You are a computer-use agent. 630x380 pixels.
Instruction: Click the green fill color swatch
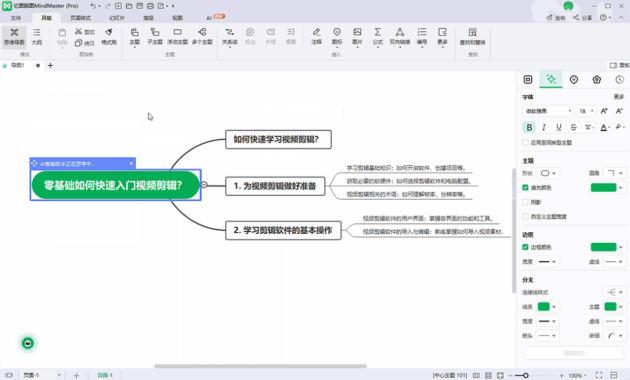click(603, 188)
